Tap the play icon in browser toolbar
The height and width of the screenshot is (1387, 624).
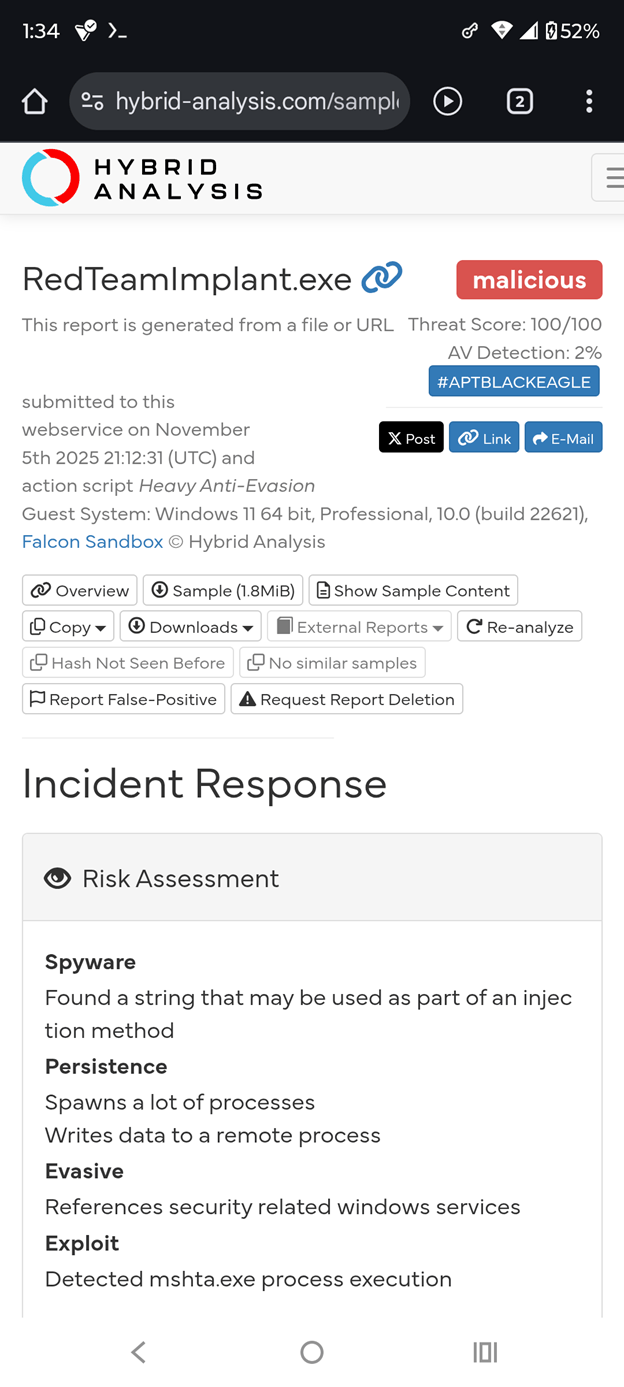[x=447, y=101]
